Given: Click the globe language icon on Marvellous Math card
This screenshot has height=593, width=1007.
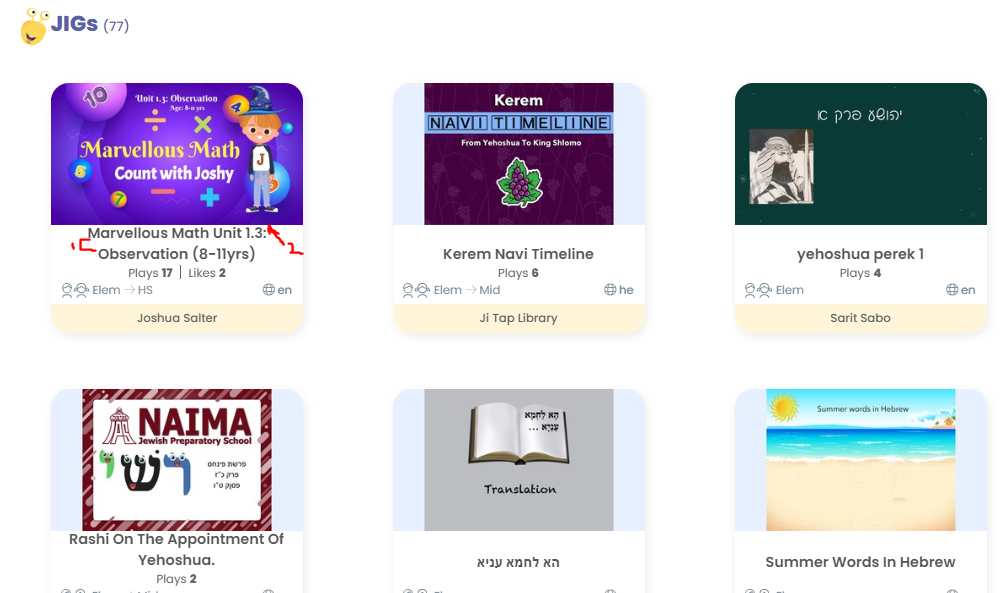Looking at the screenshot, I should coord(268,290).
